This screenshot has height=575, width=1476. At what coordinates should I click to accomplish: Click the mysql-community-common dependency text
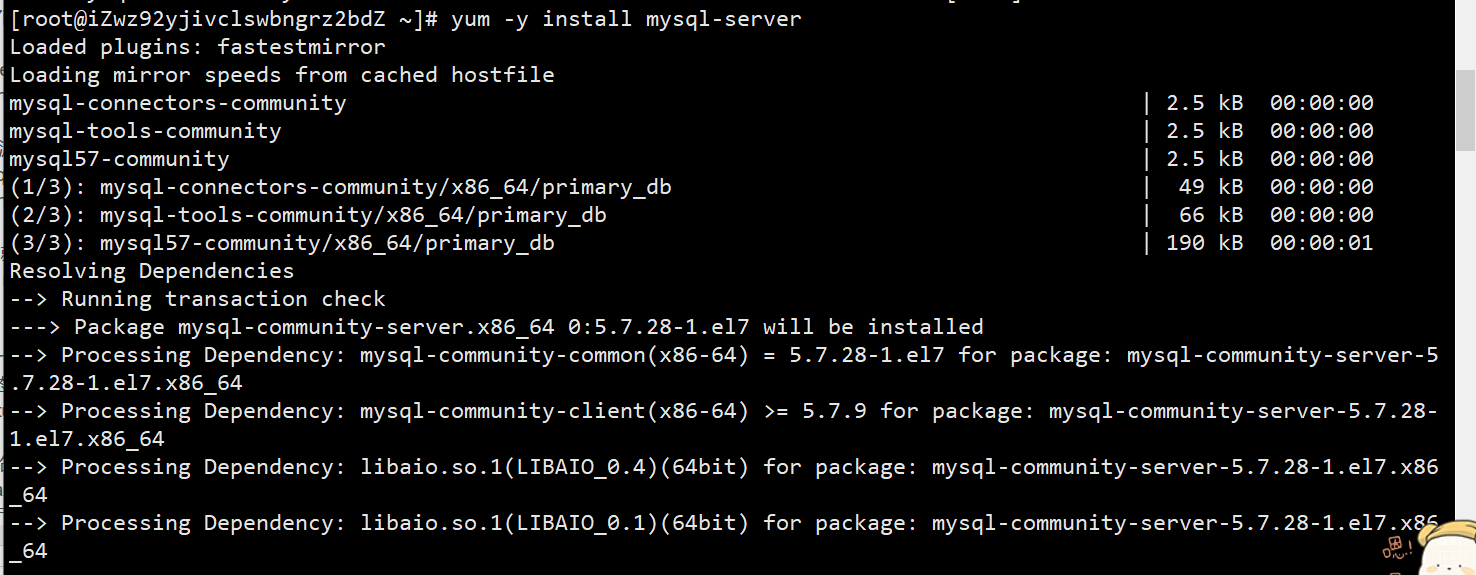tap(554, 355)
